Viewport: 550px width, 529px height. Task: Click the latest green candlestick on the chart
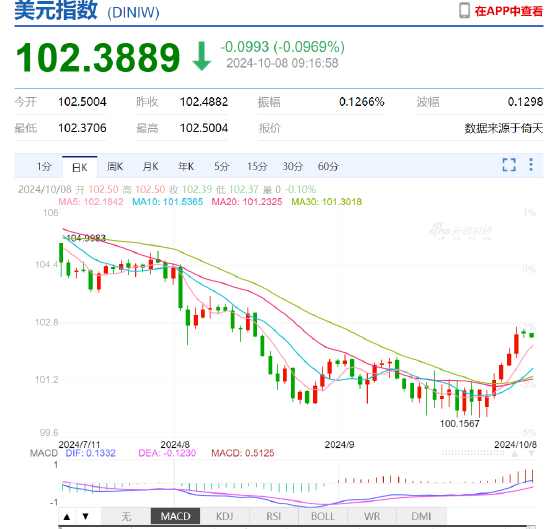point(532,335)
